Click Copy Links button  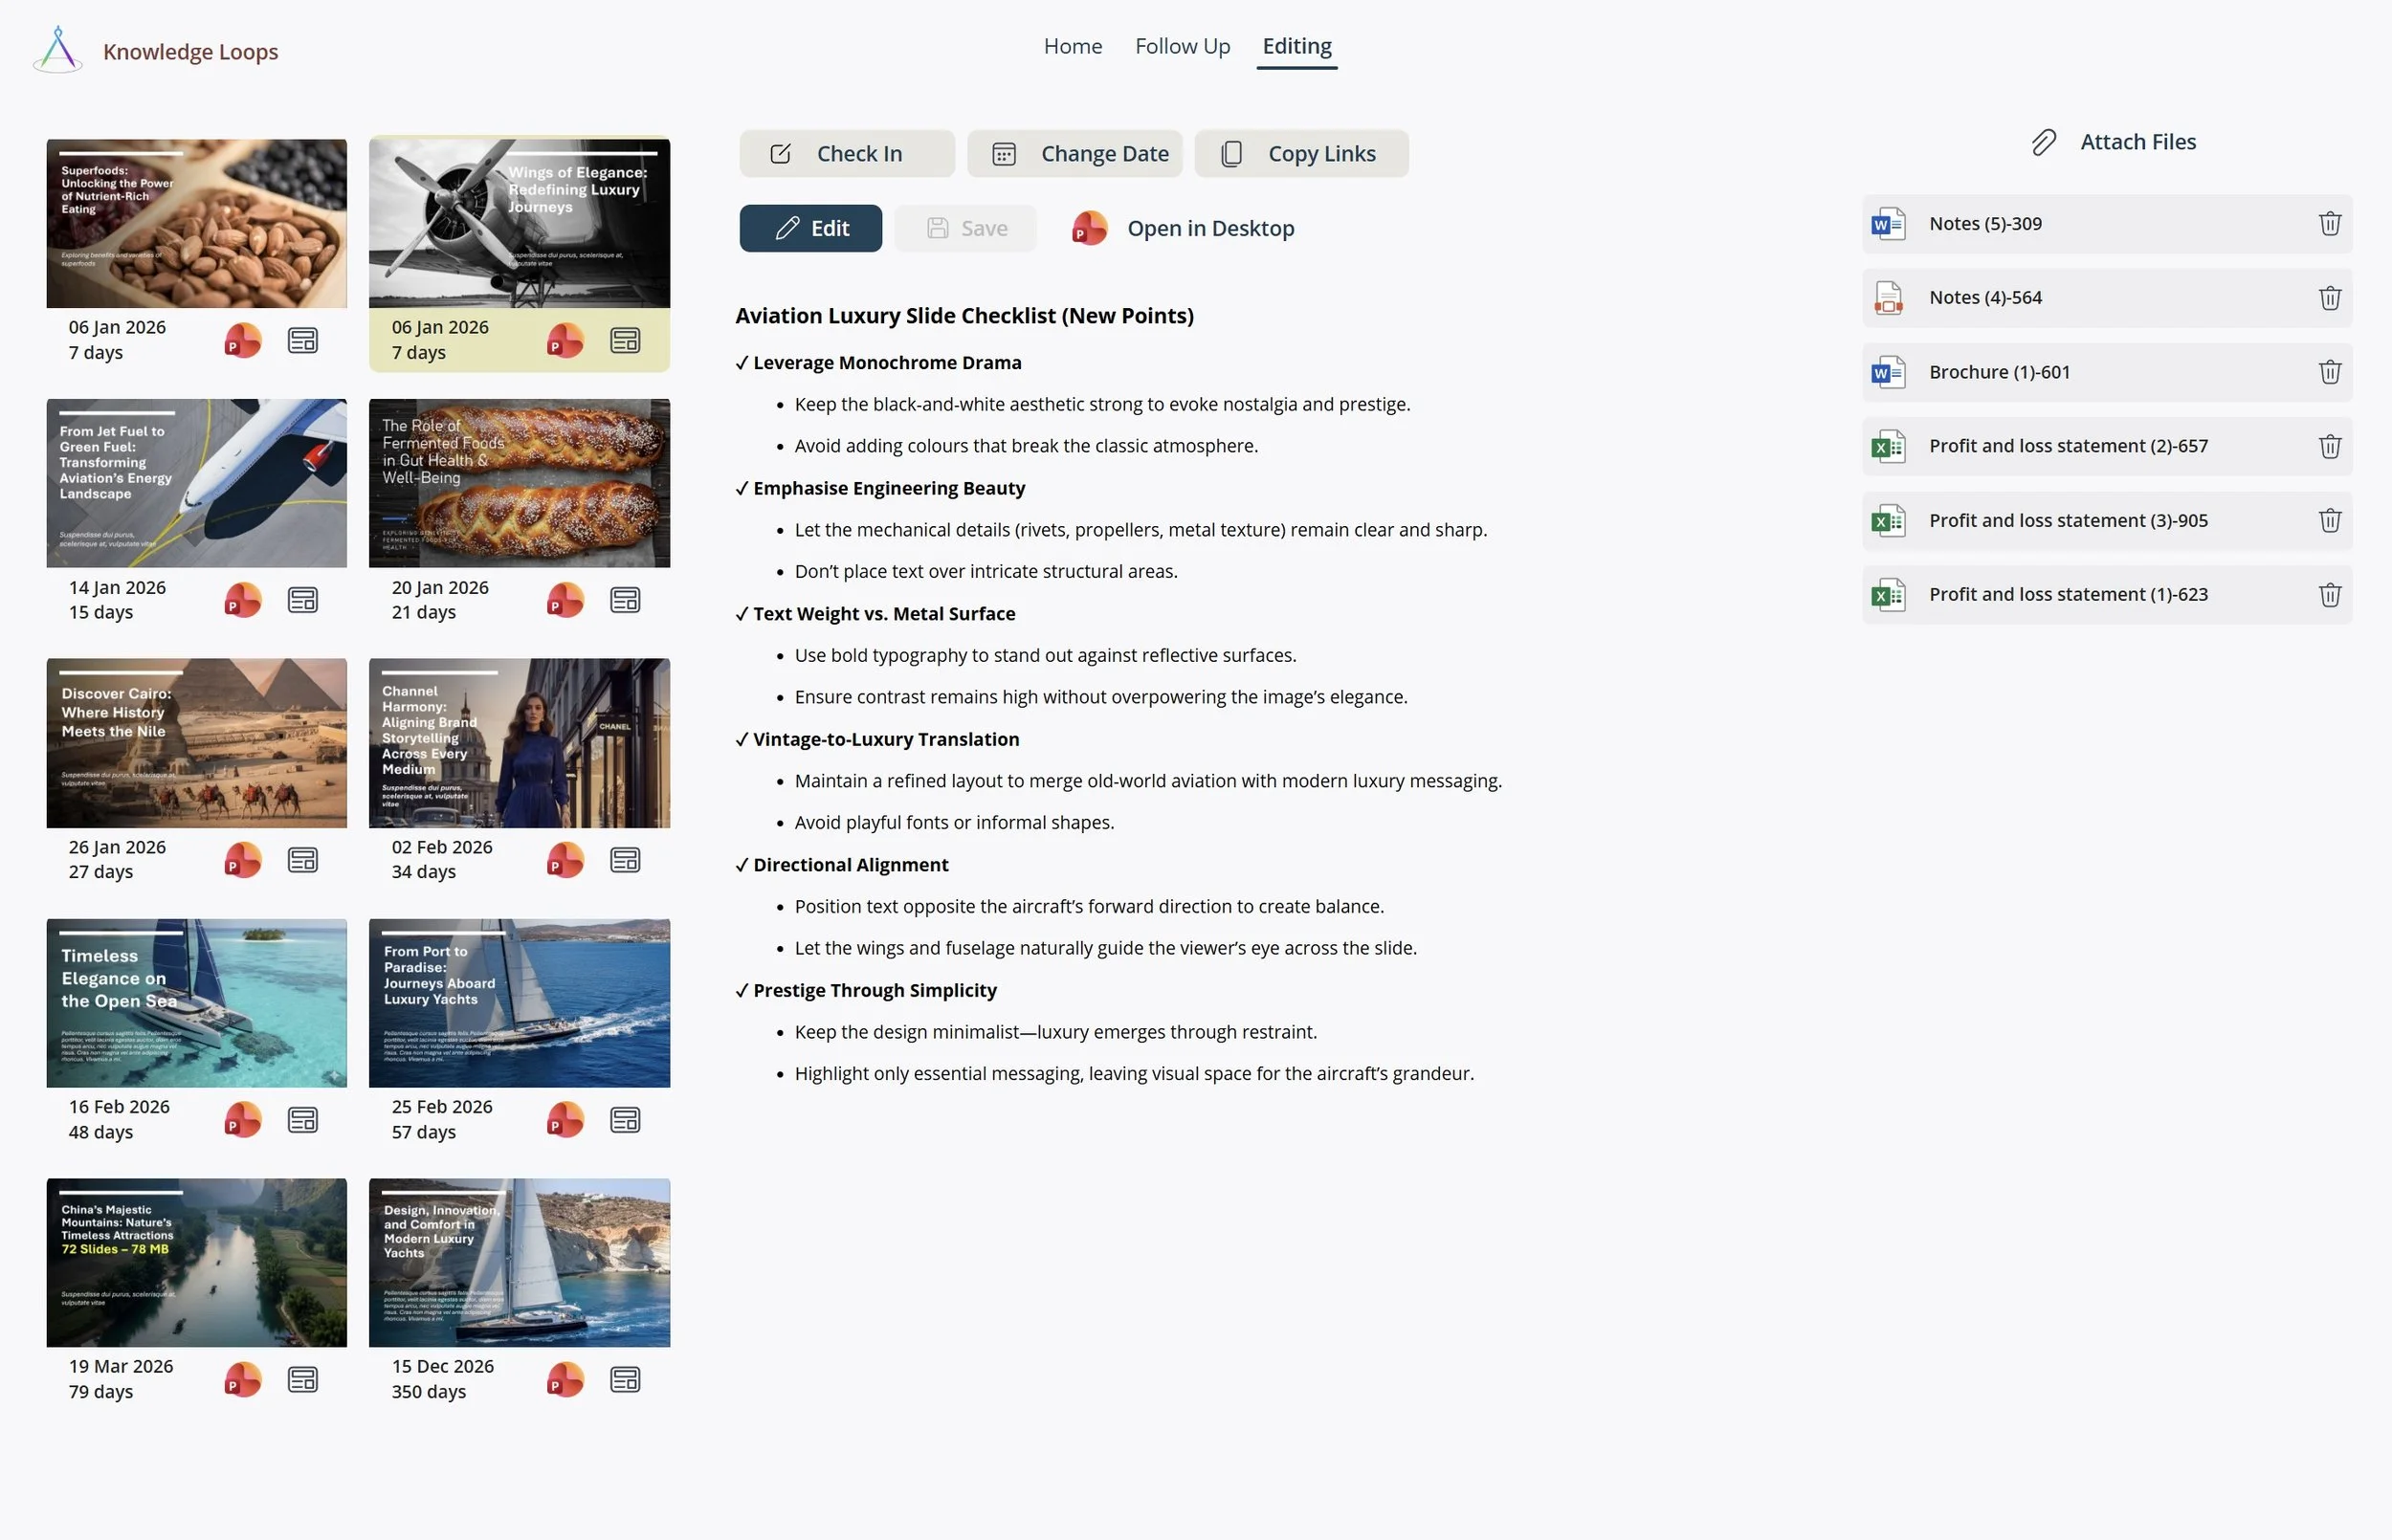click(1301, 154)
